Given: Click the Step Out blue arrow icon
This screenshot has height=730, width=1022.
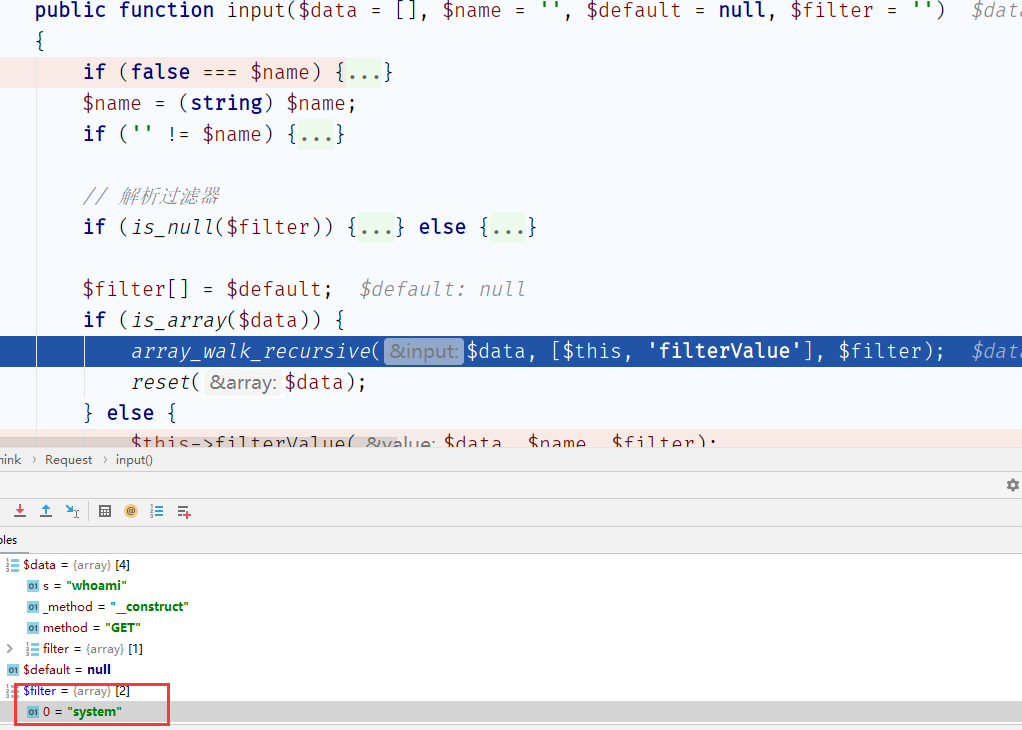Looking at the screenshot, I should point(46,511).
